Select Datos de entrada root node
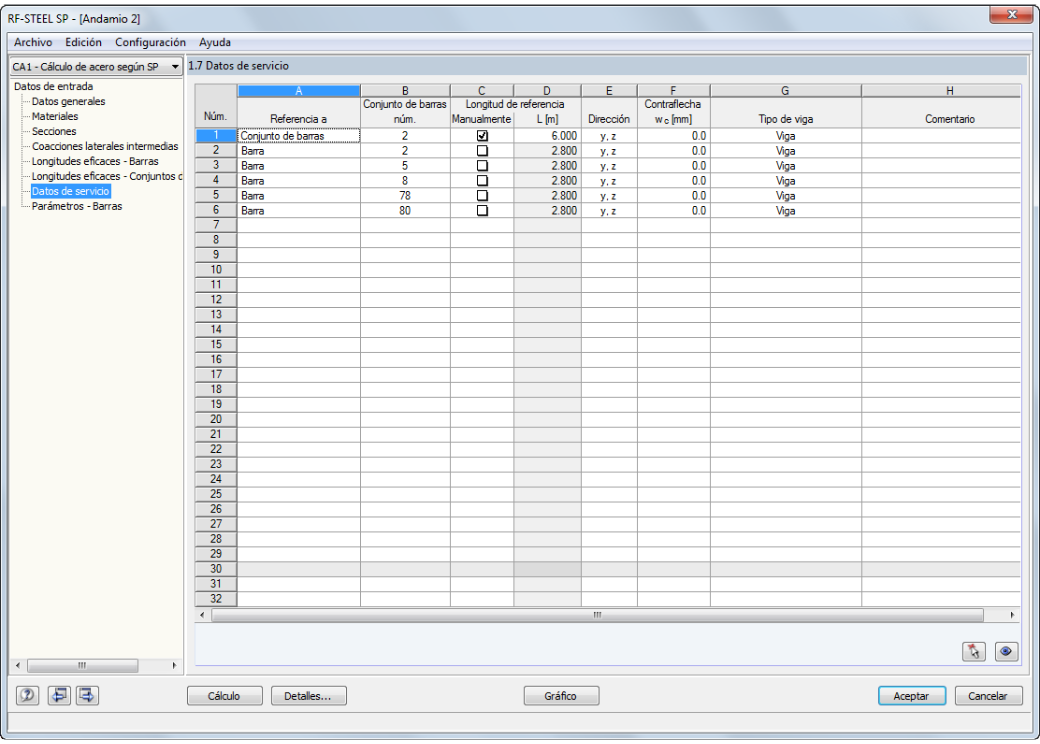The height and width of the screenshot is (744, 1040). 53,86
